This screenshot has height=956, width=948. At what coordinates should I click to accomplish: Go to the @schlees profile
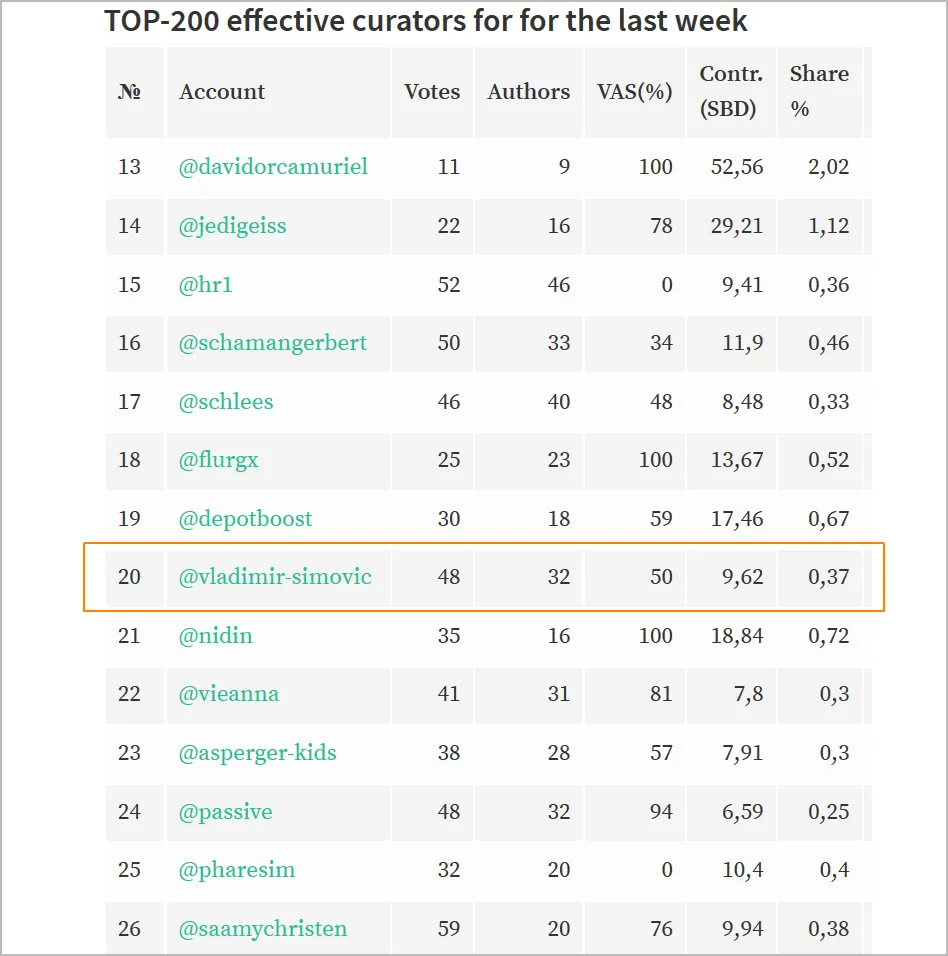coord(226,402)
